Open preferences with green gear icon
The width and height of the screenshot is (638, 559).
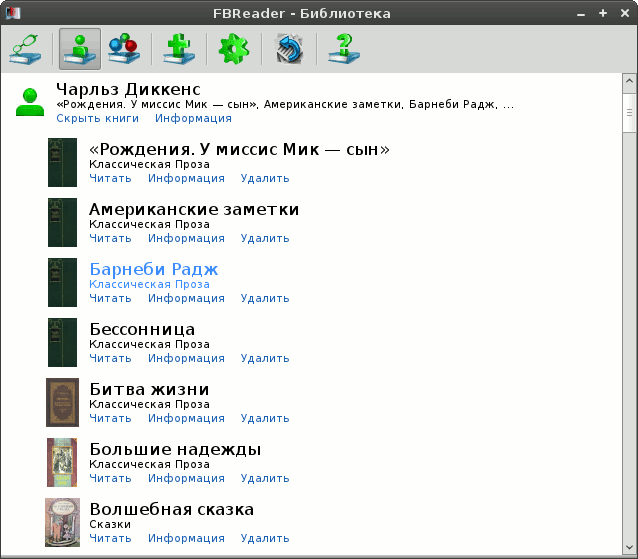(234, 49)
